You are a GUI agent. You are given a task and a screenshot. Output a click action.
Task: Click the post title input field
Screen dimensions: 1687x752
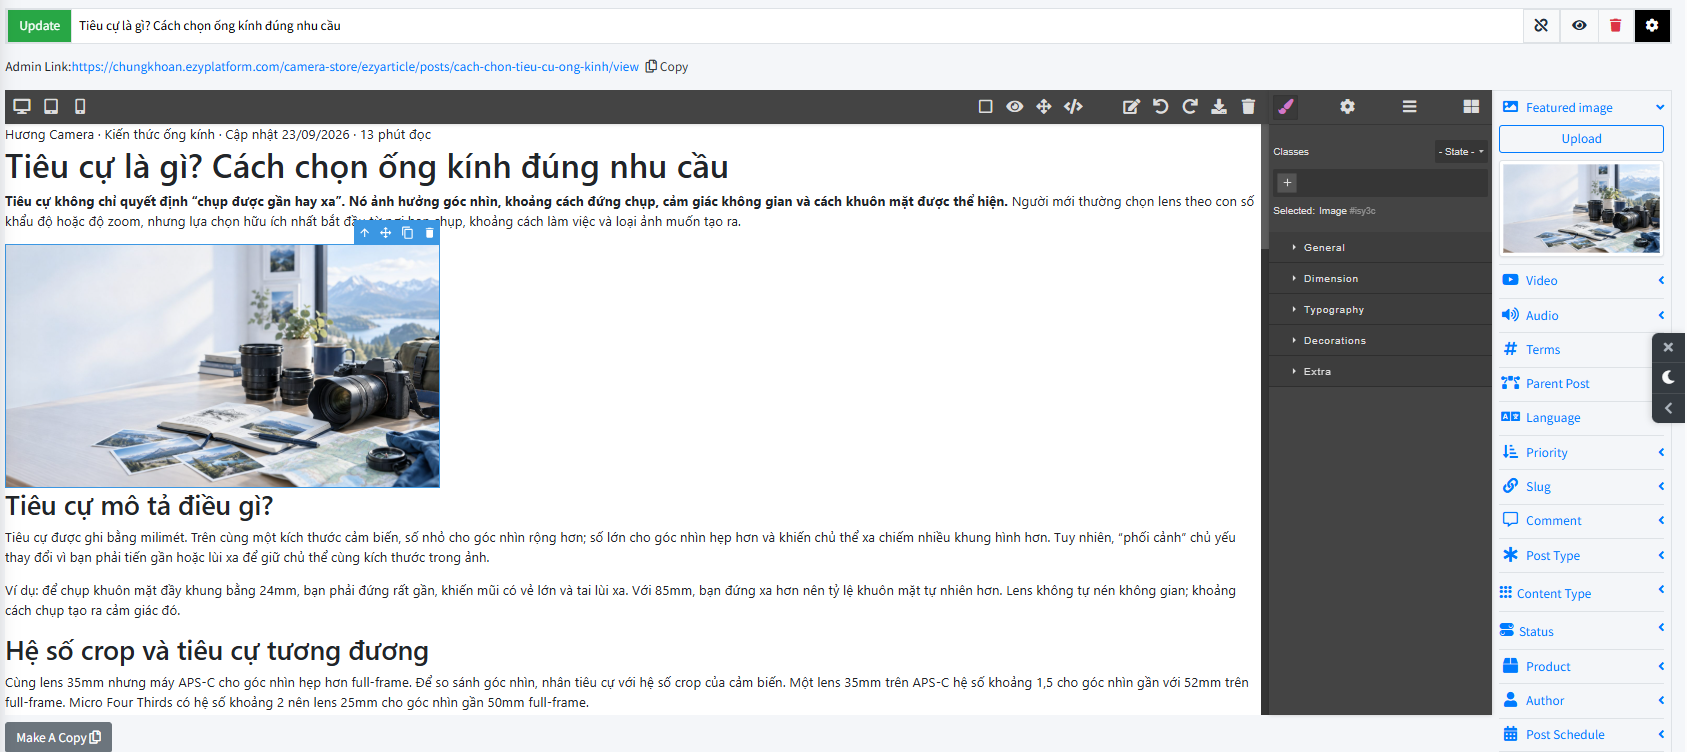[796, 26]
